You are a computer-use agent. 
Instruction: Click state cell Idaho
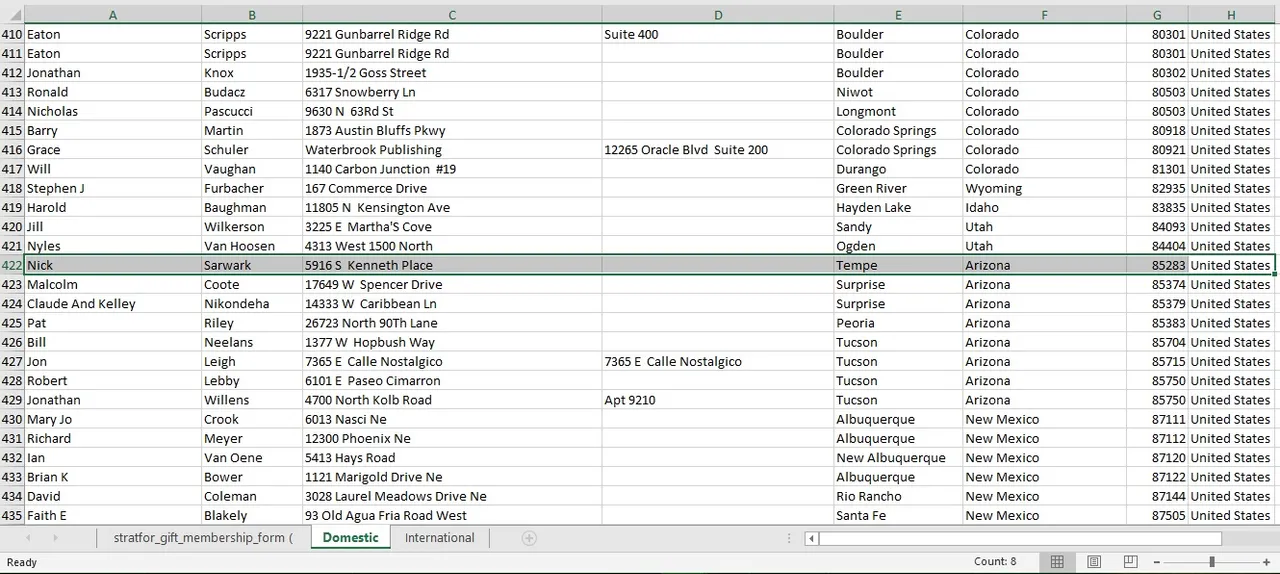pyautogui.click(x=1044, y=207)
